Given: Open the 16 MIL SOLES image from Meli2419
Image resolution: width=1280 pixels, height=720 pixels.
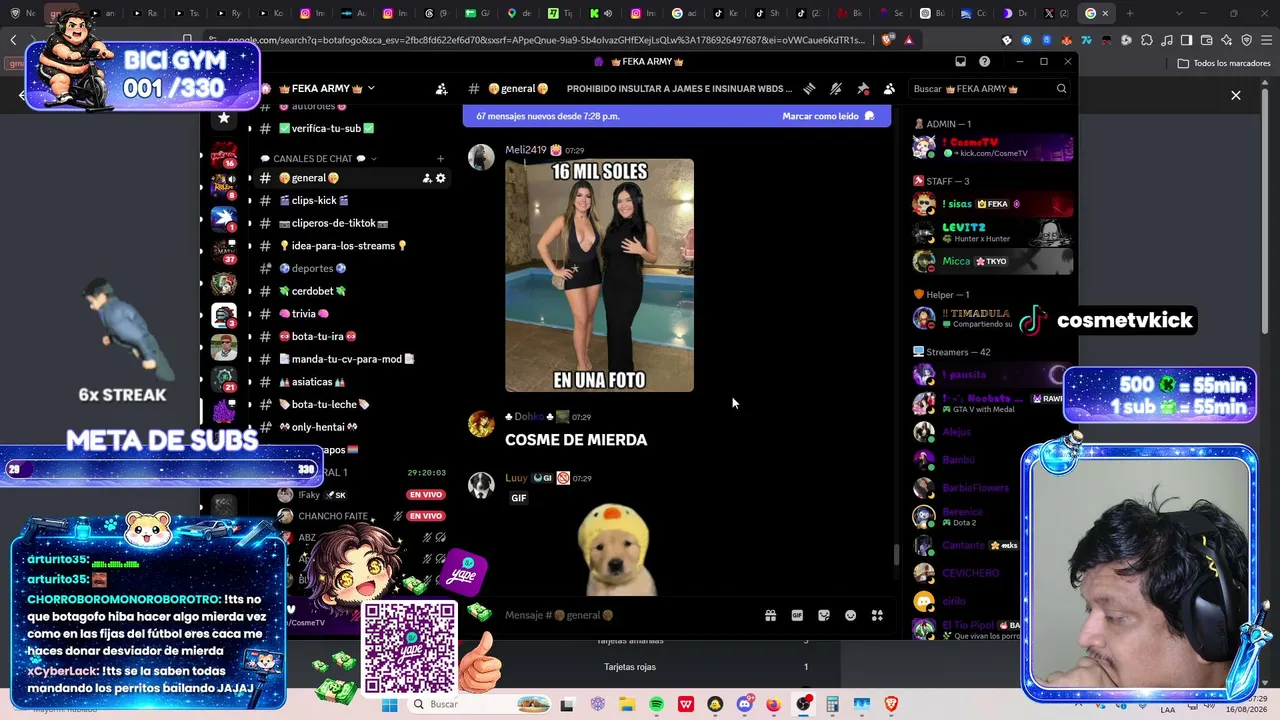Looking at the screenshot, I should point(599,275).
